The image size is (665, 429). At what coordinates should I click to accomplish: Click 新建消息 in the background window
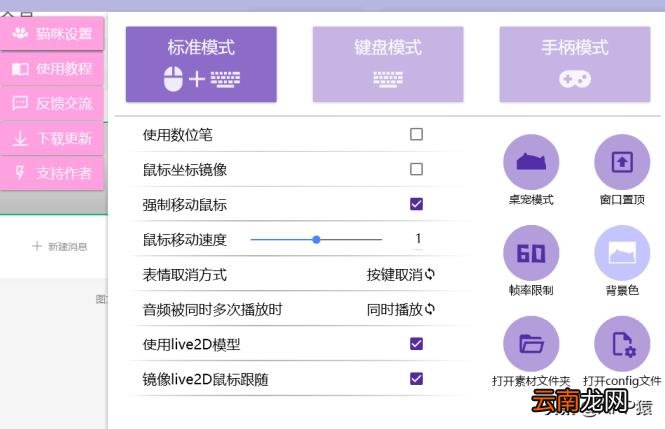pos(60,247)
